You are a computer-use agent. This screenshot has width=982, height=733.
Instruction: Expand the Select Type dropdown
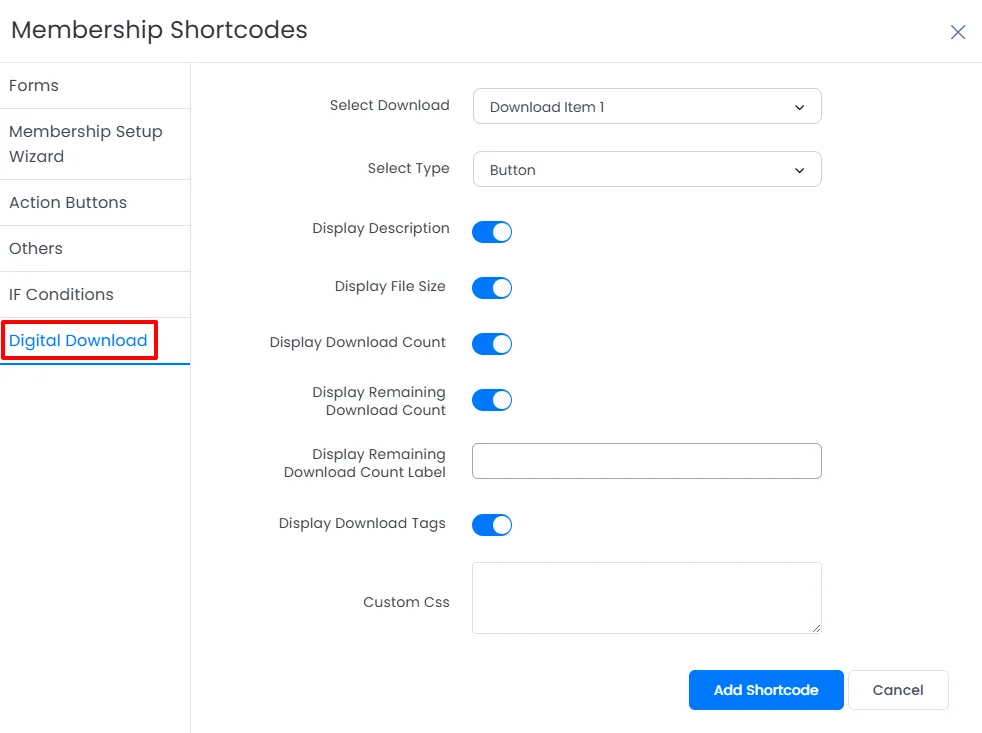[646, 169]
